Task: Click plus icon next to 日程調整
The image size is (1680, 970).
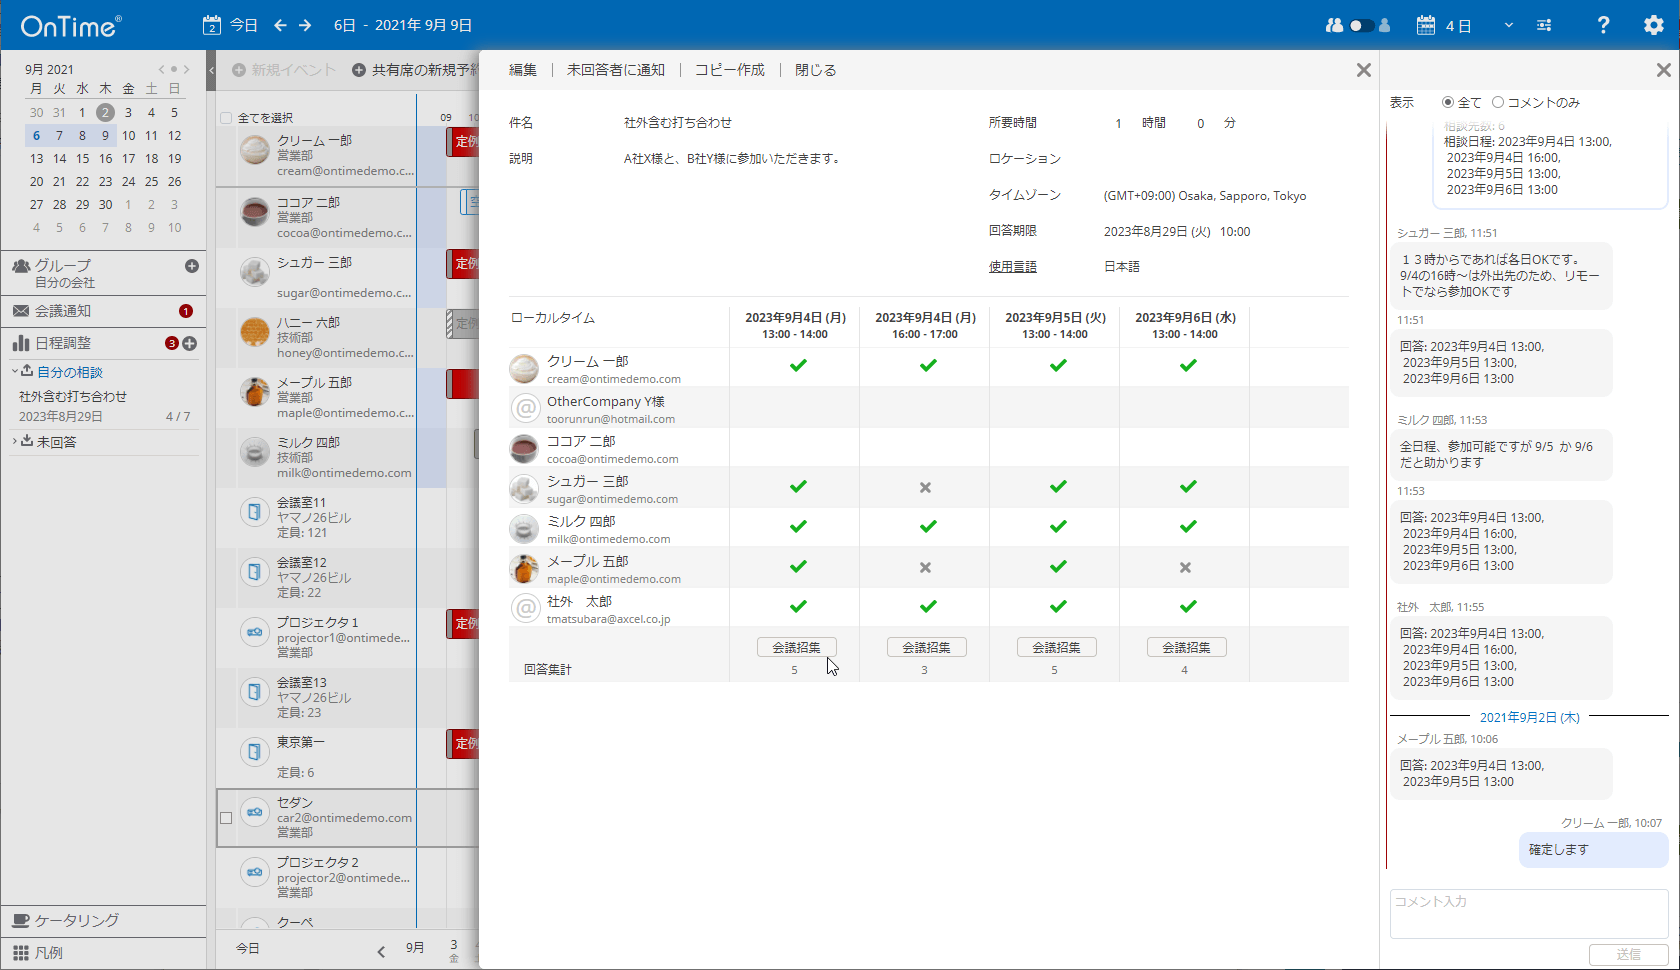Action: (x=190, y=343)
